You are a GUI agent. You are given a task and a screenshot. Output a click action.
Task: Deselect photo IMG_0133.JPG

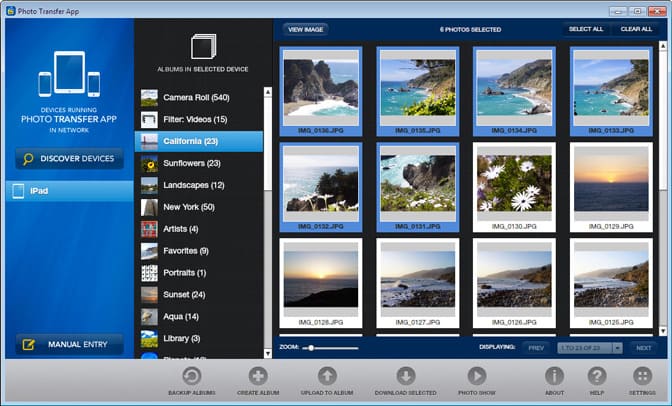point(611,91)
